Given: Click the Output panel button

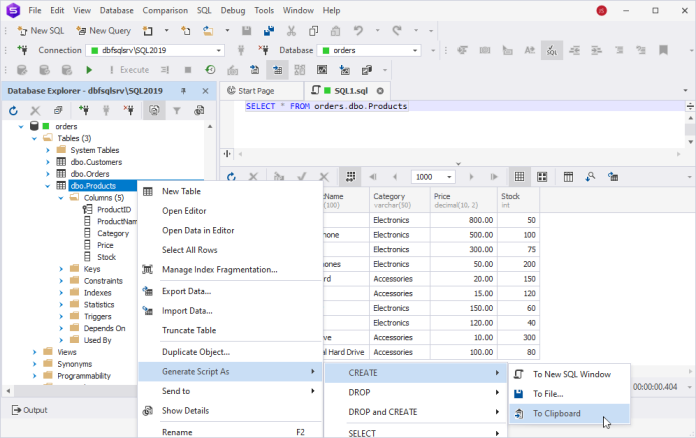Looking at the screenshot, I should pyautogui.click(x=29, y=410).
